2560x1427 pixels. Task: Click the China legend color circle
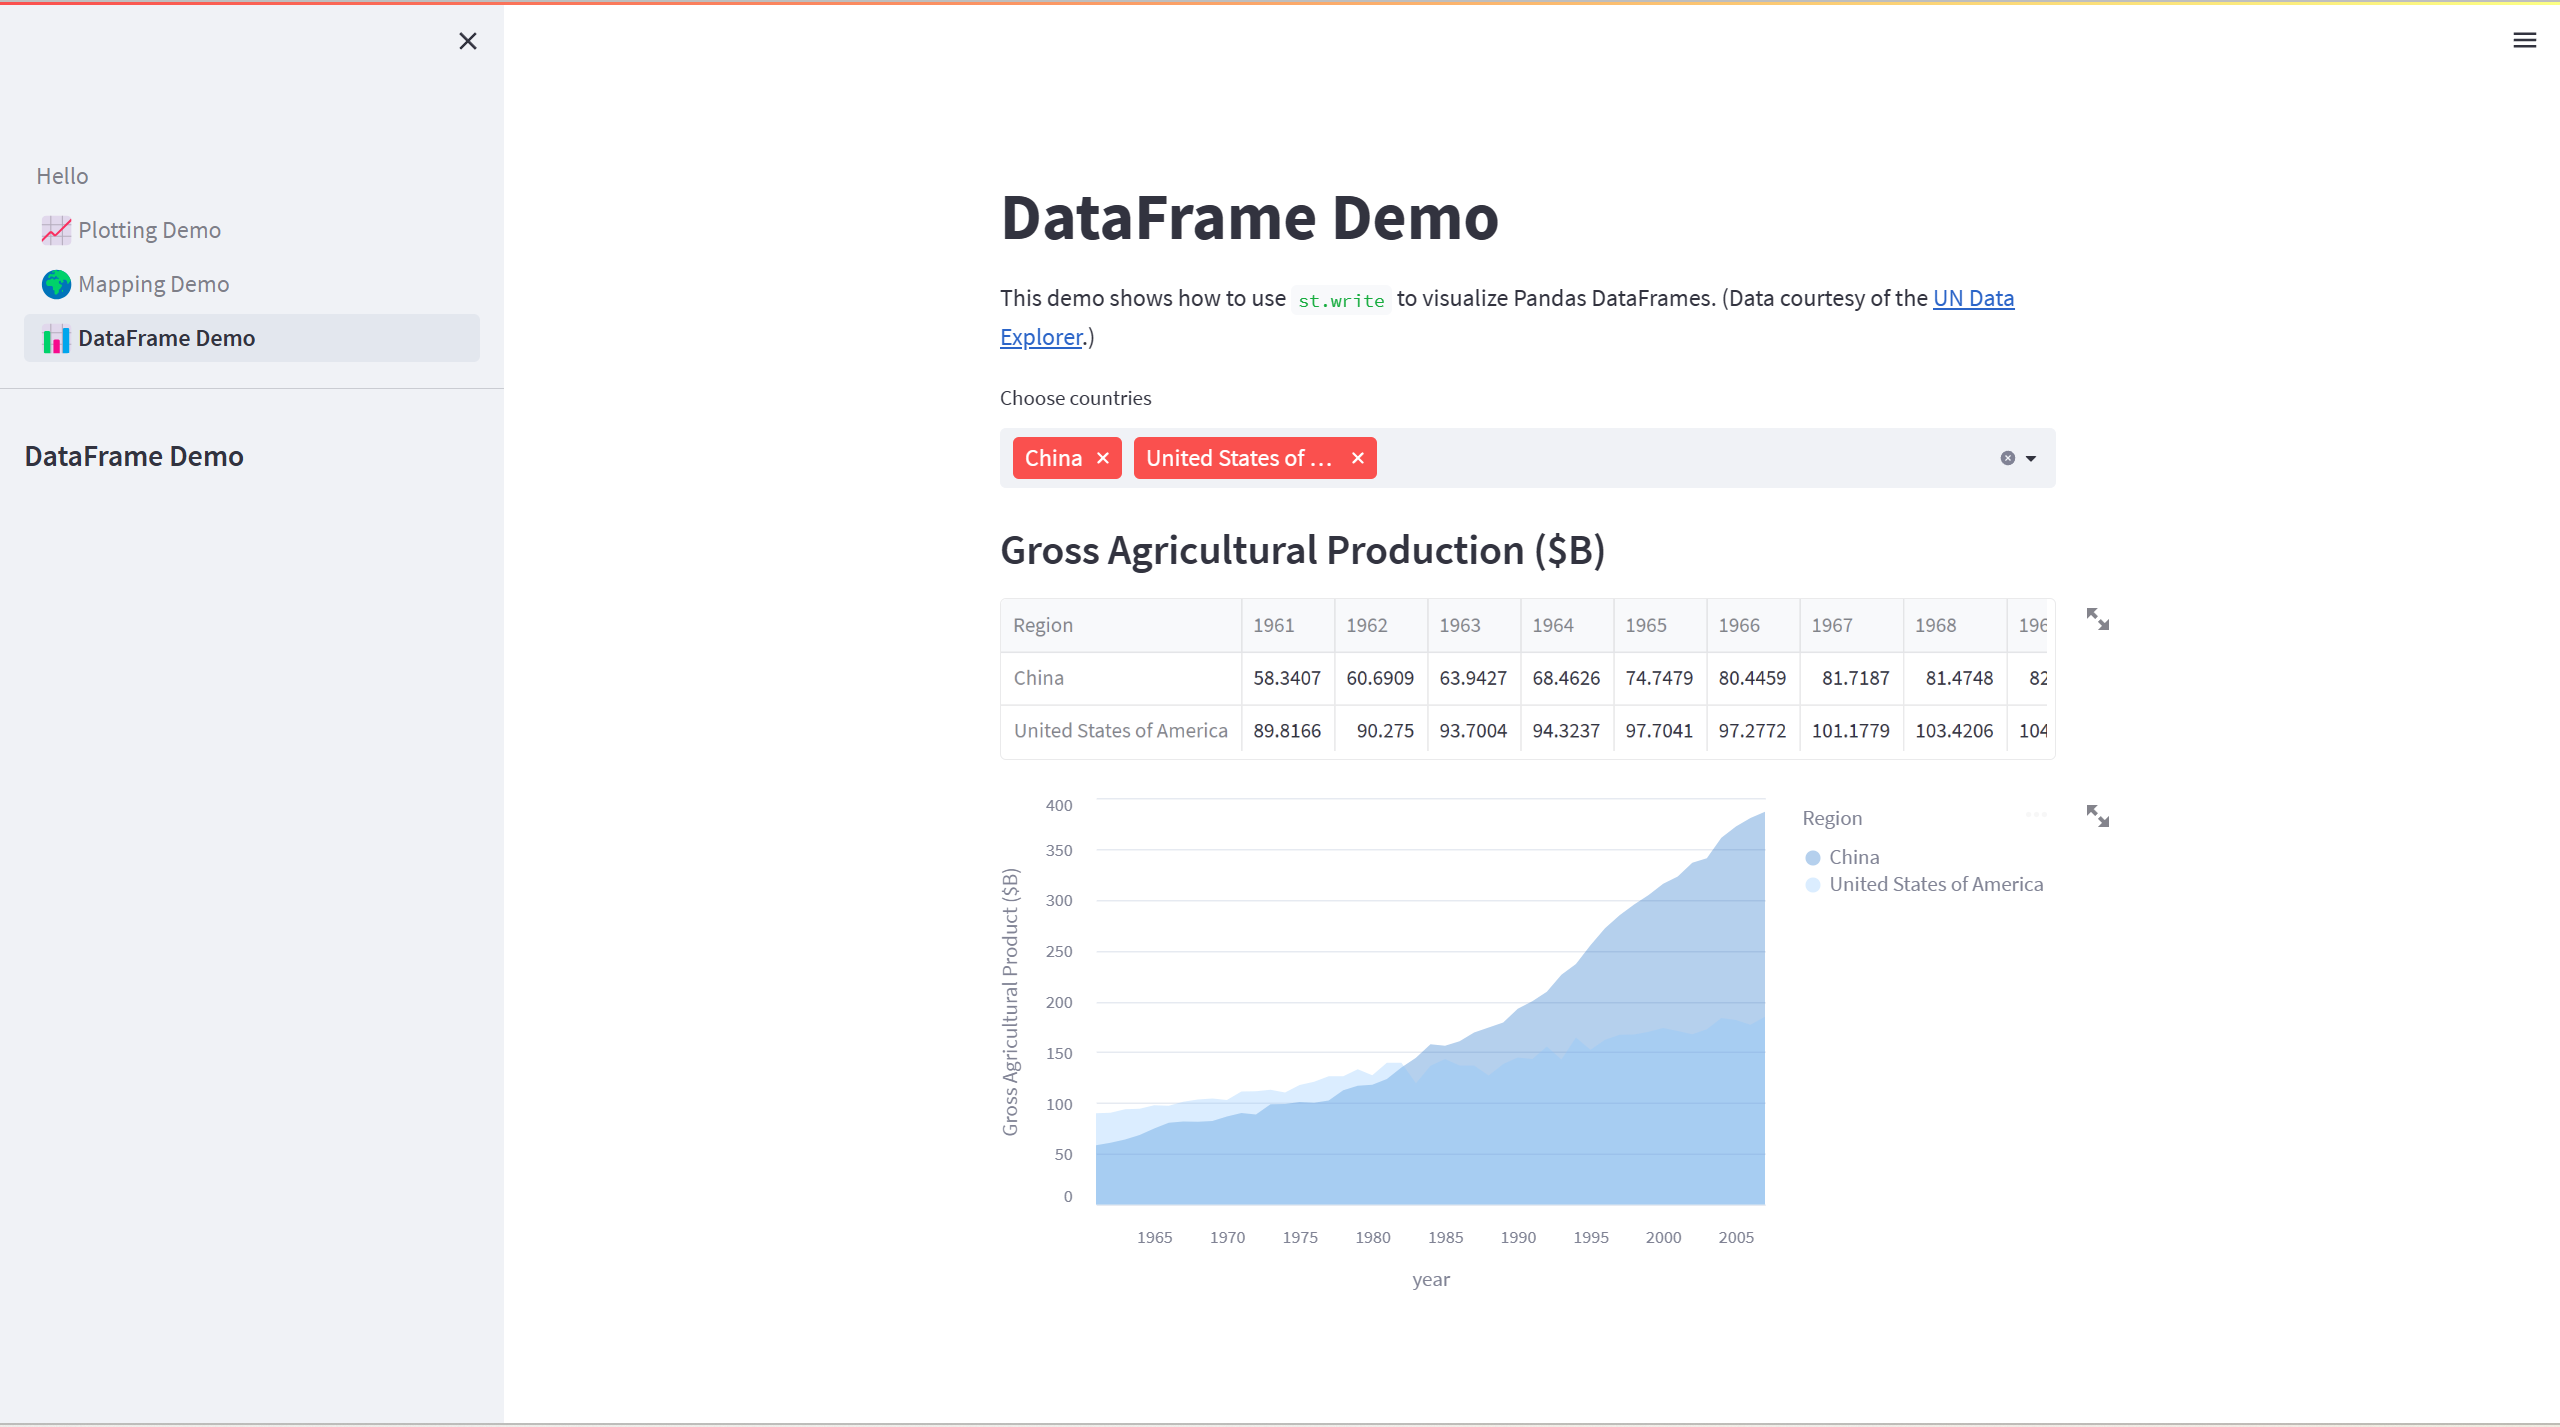pos(1812,858)
